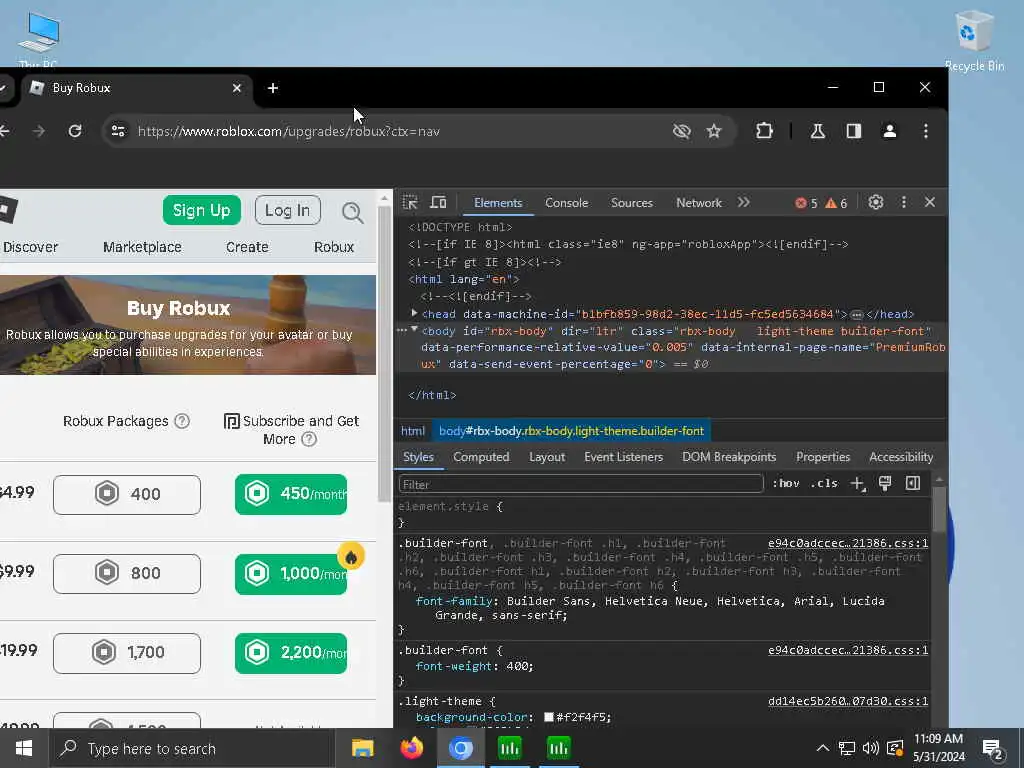Viewport: 1024px width, 768px height.
Task: Toggle the :hov element state panel
Action: 786,484
